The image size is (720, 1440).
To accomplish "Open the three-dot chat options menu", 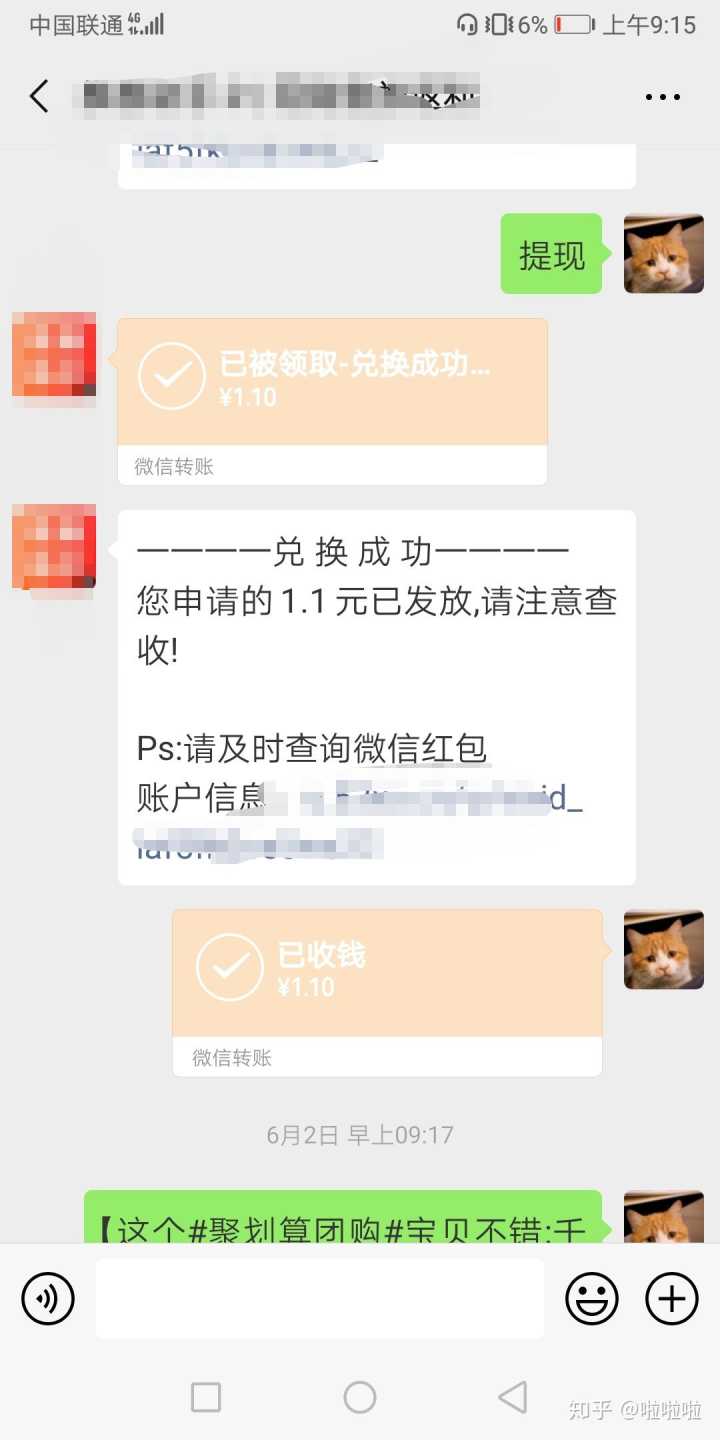I will (x=662, y=98).
